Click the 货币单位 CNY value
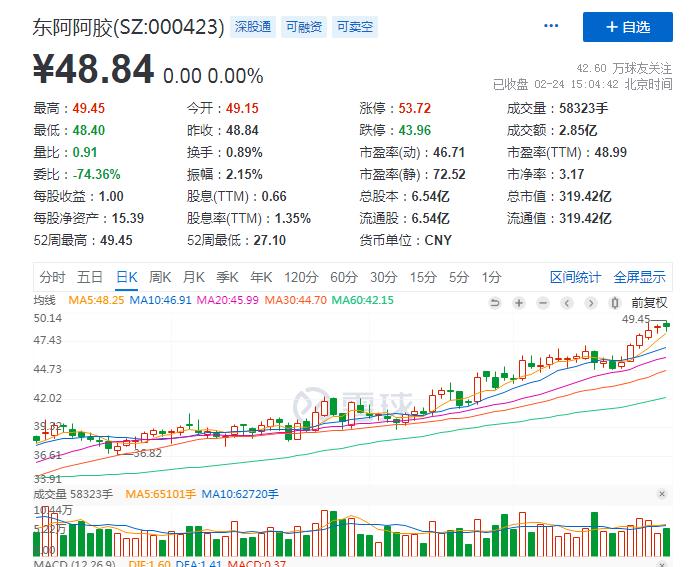 [x=438, y=241]
